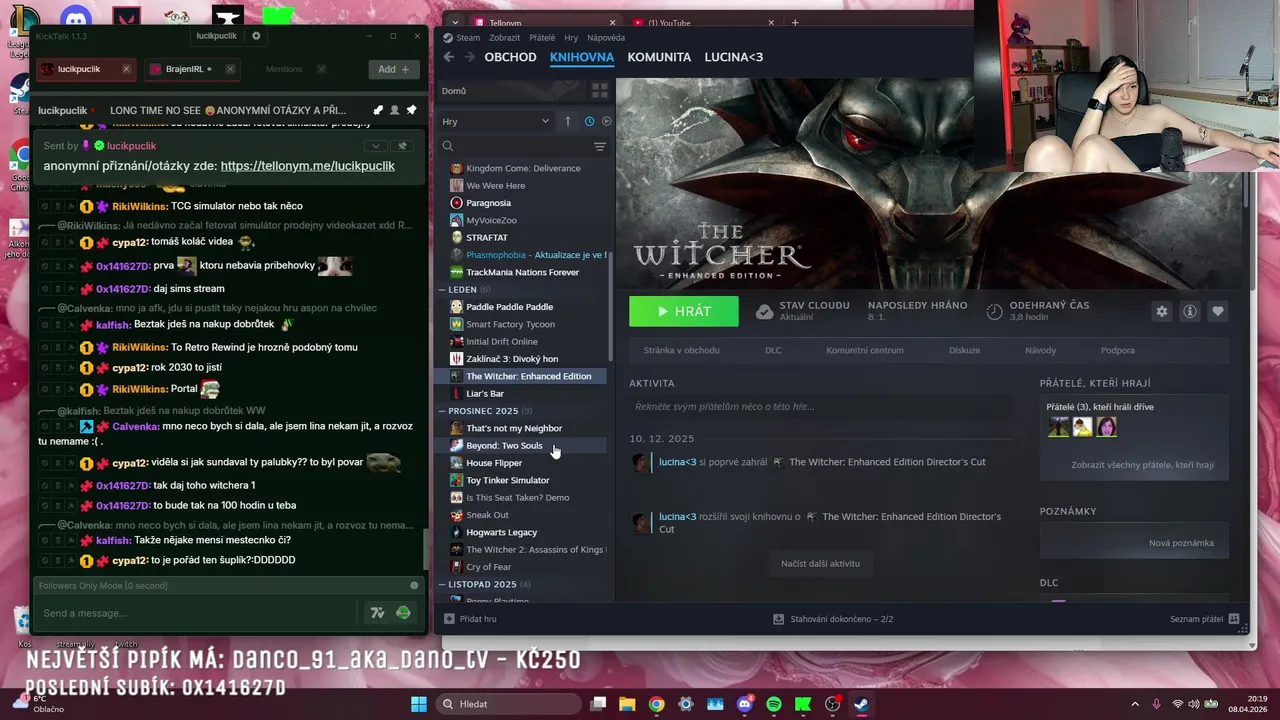The width and height of the screenshot is (1280, 720).
Task: Open the DLC tab link
Action: (x=773, y=350)
